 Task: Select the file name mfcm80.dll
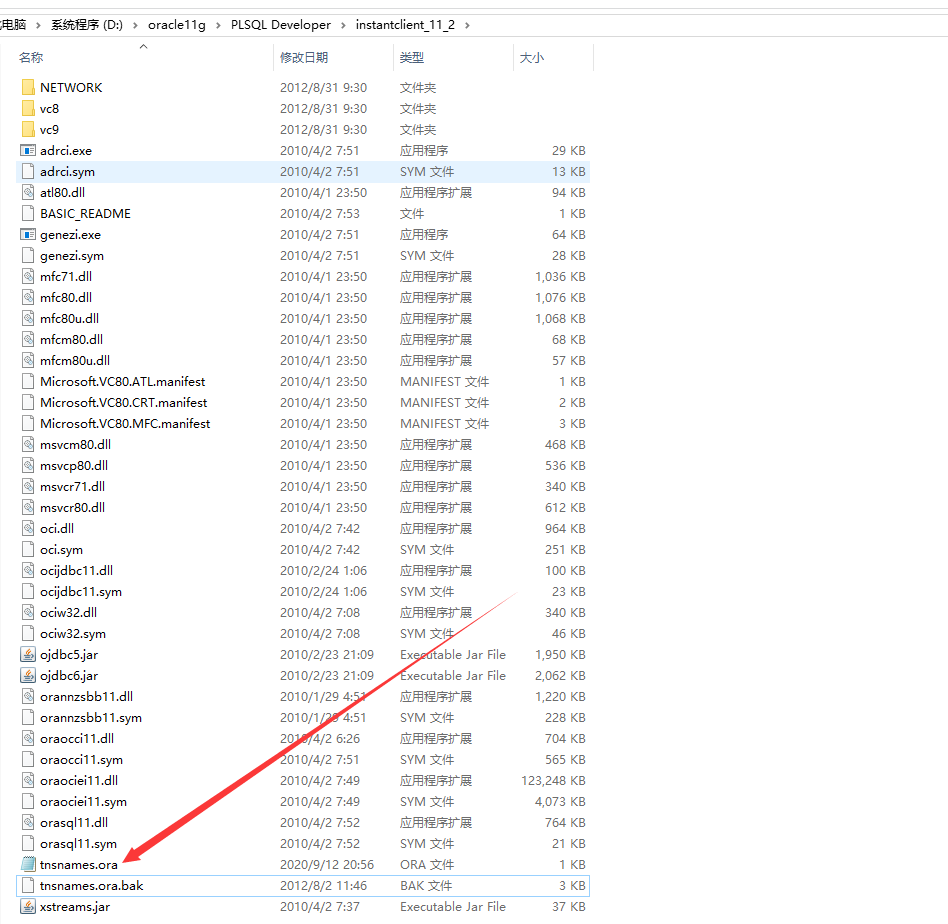click(71, 340)
